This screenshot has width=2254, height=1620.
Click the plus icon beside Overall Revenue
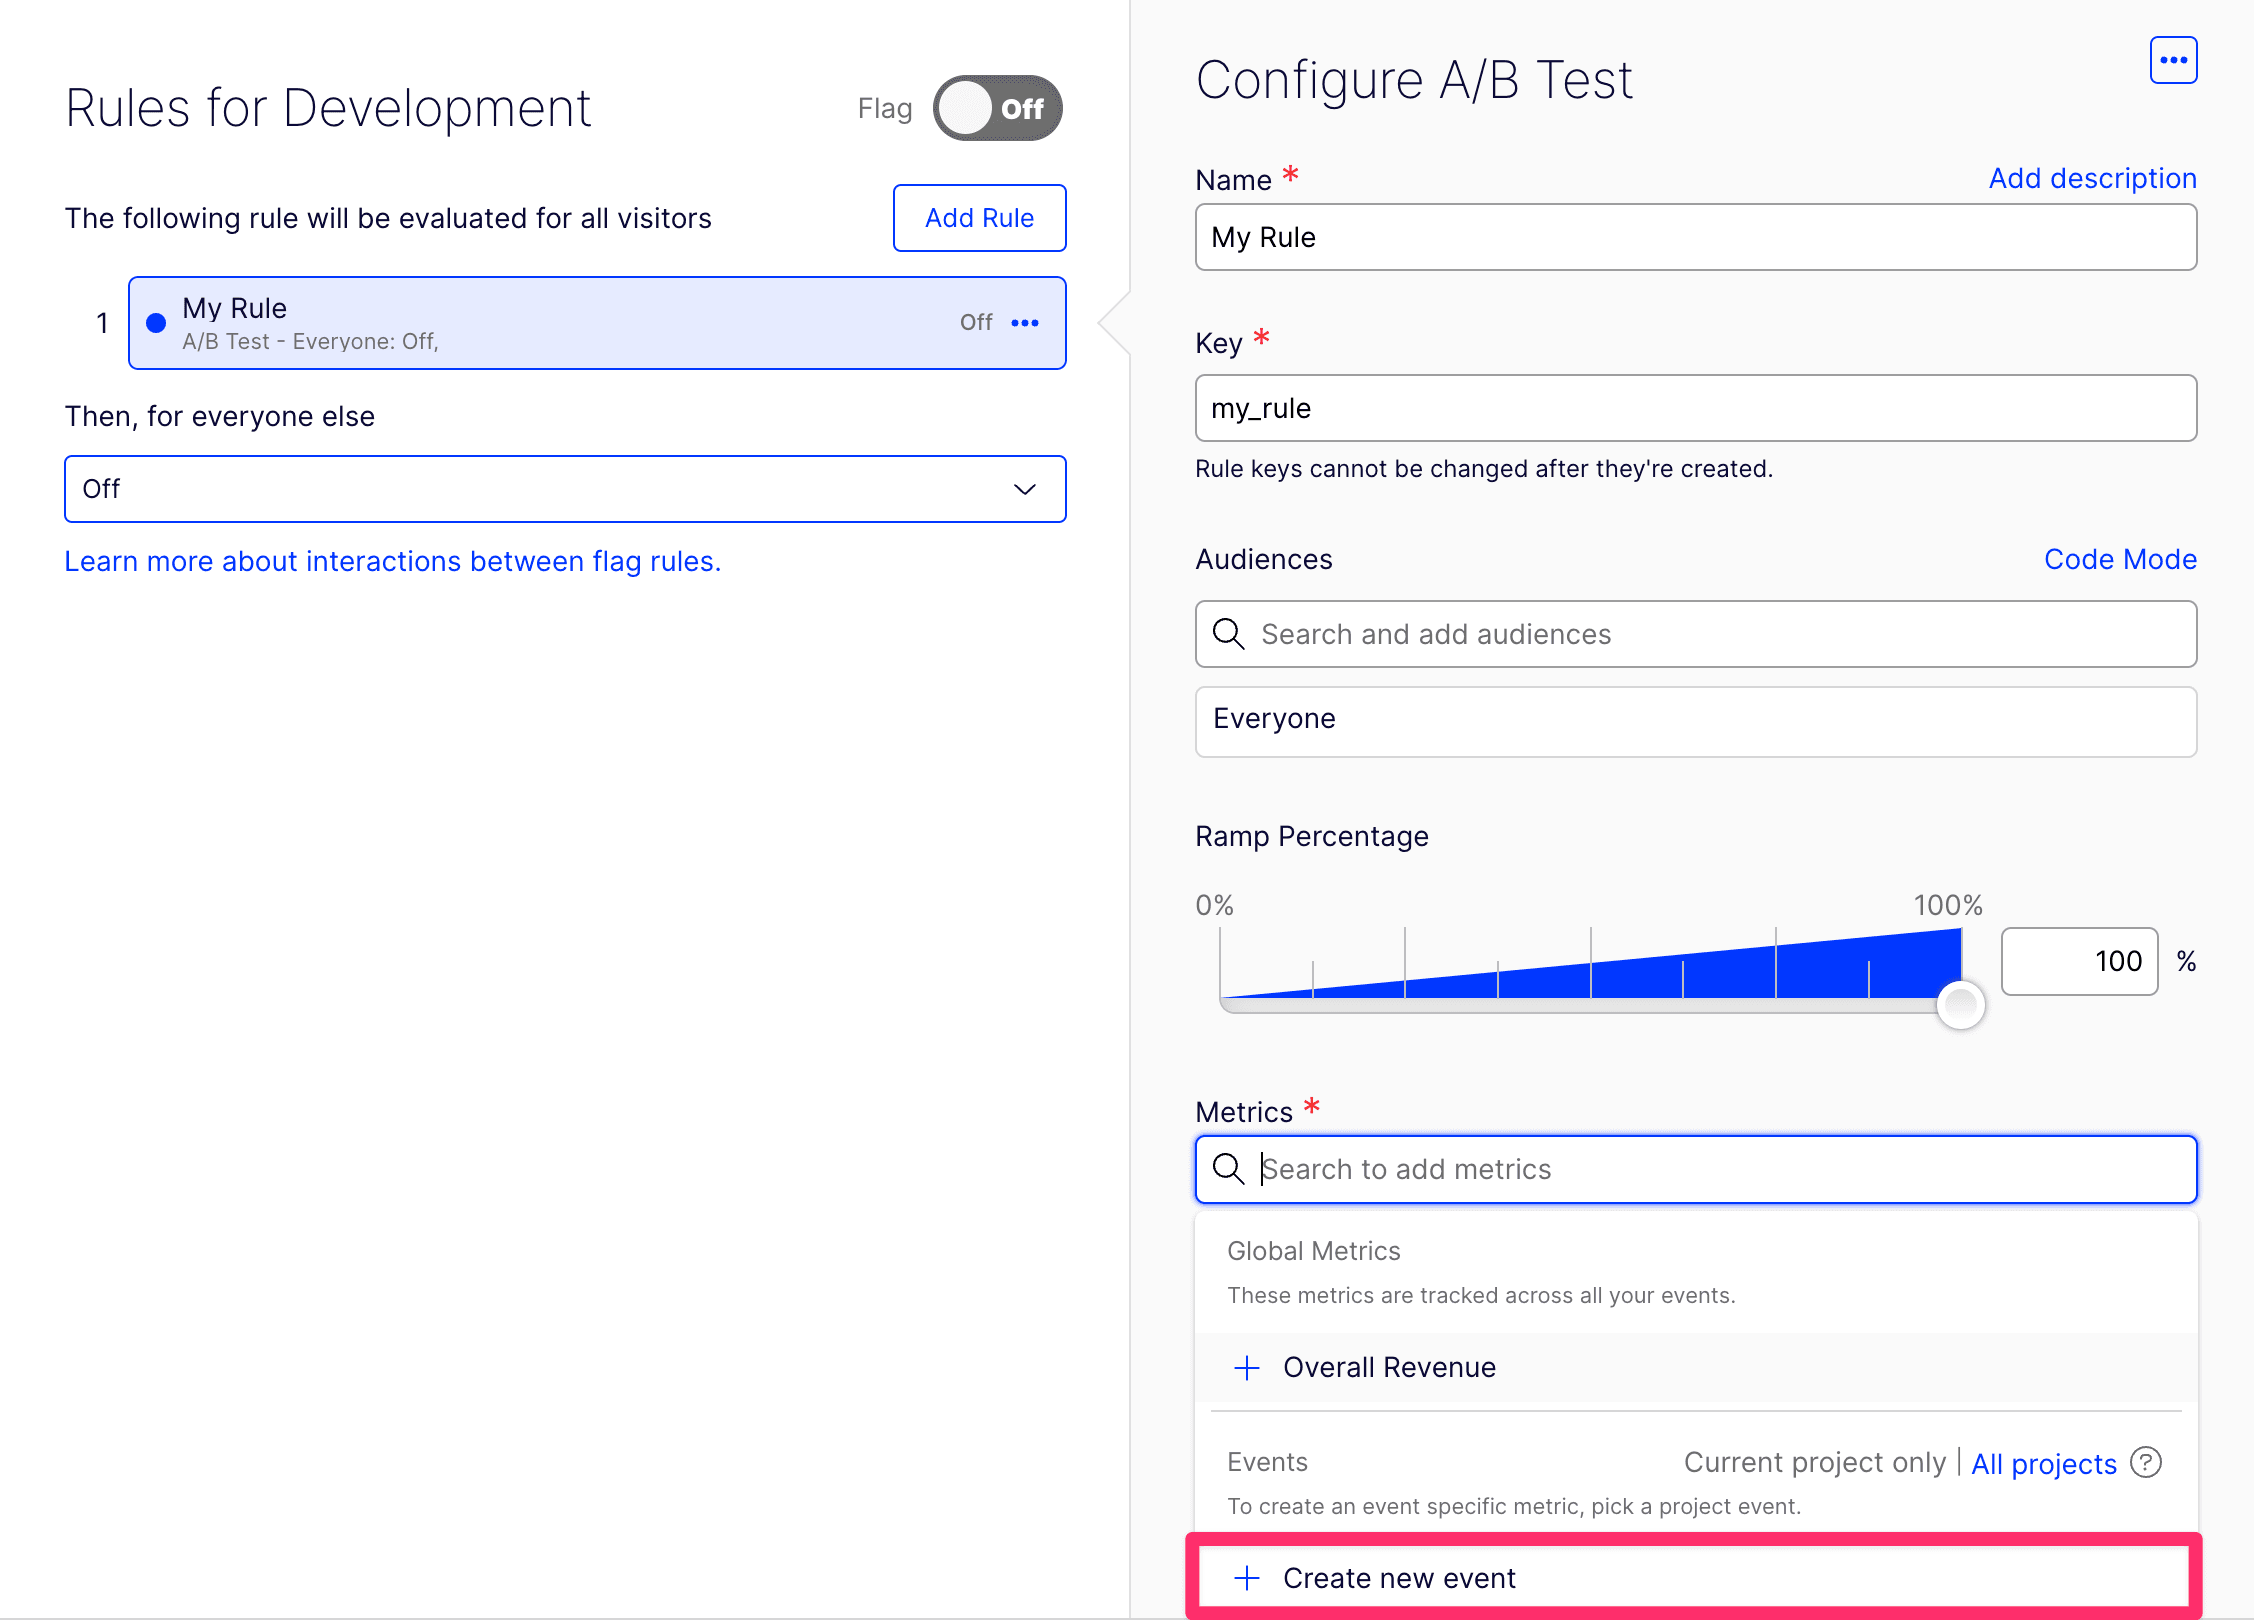click(1247, 1368)
